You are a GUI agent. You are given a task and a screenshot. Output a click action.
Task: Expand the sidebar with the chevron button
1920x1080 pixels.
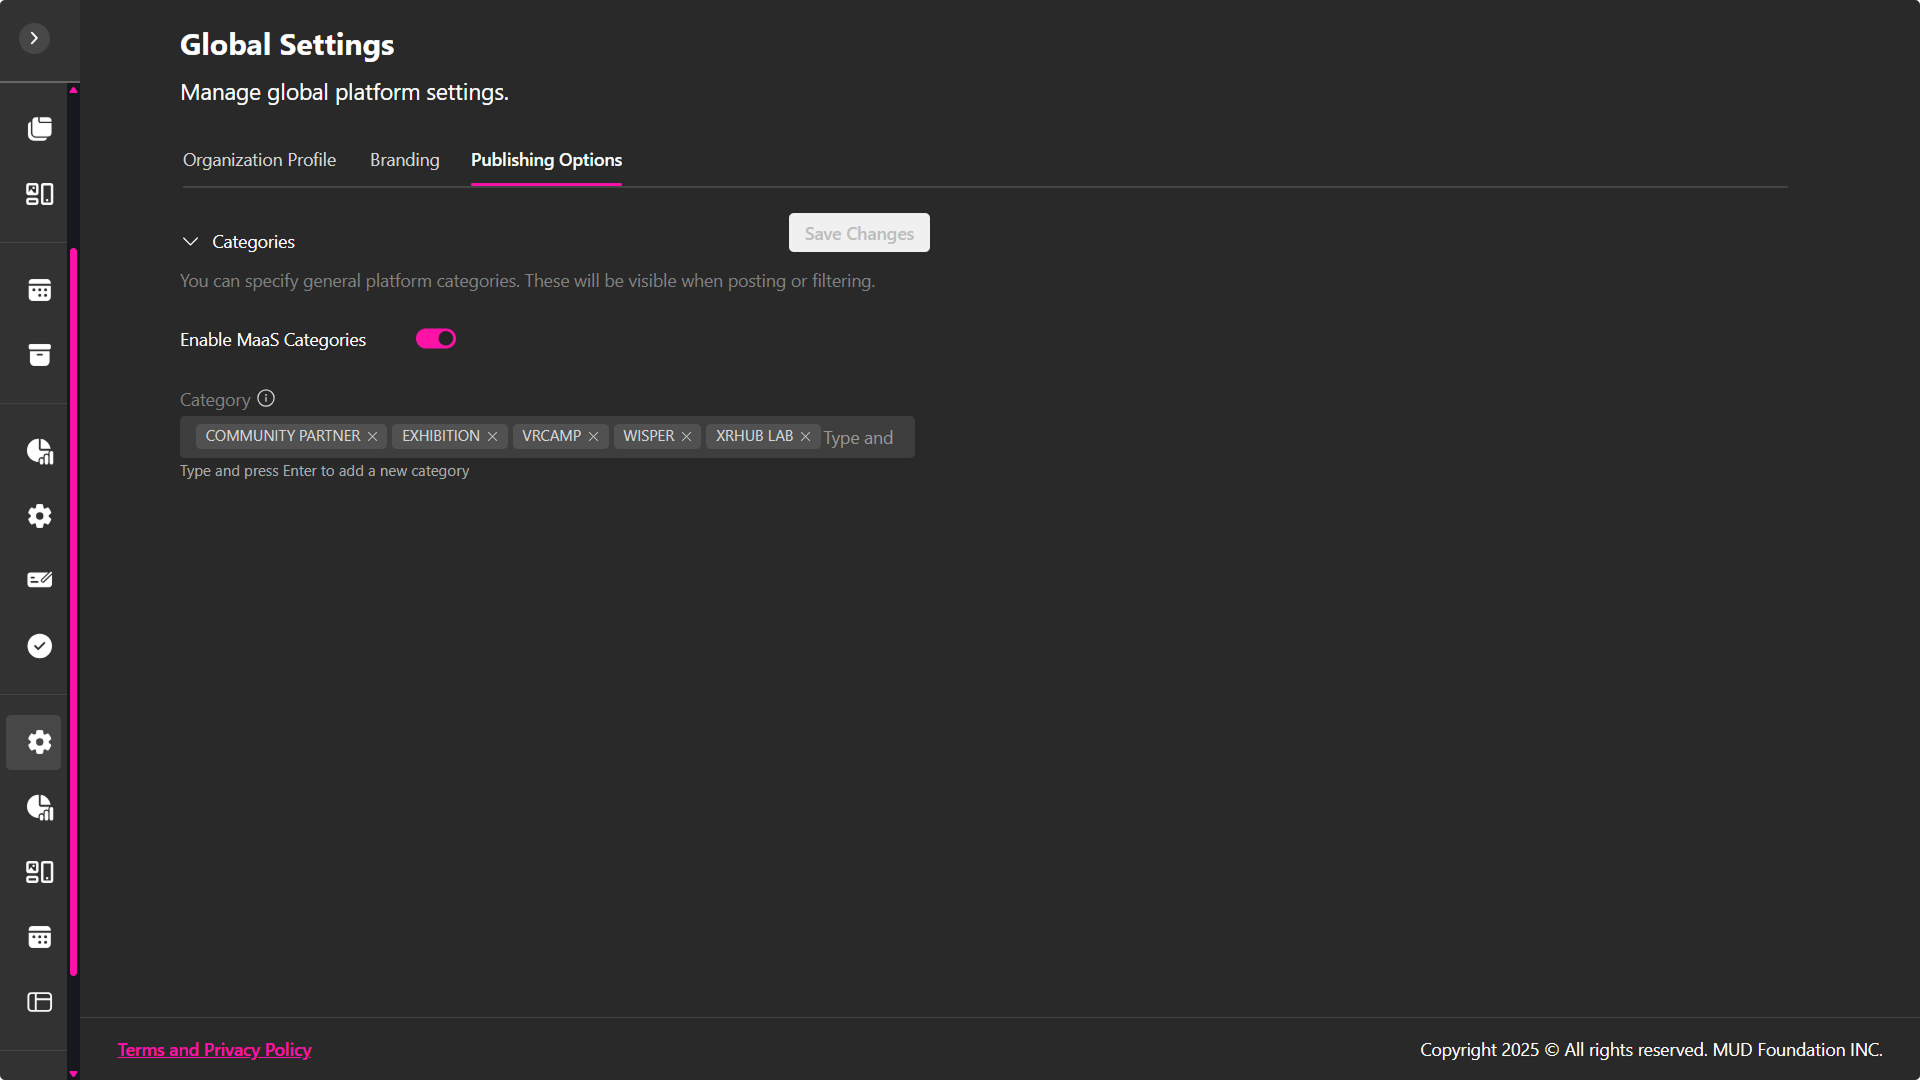[x=34, y=38]
